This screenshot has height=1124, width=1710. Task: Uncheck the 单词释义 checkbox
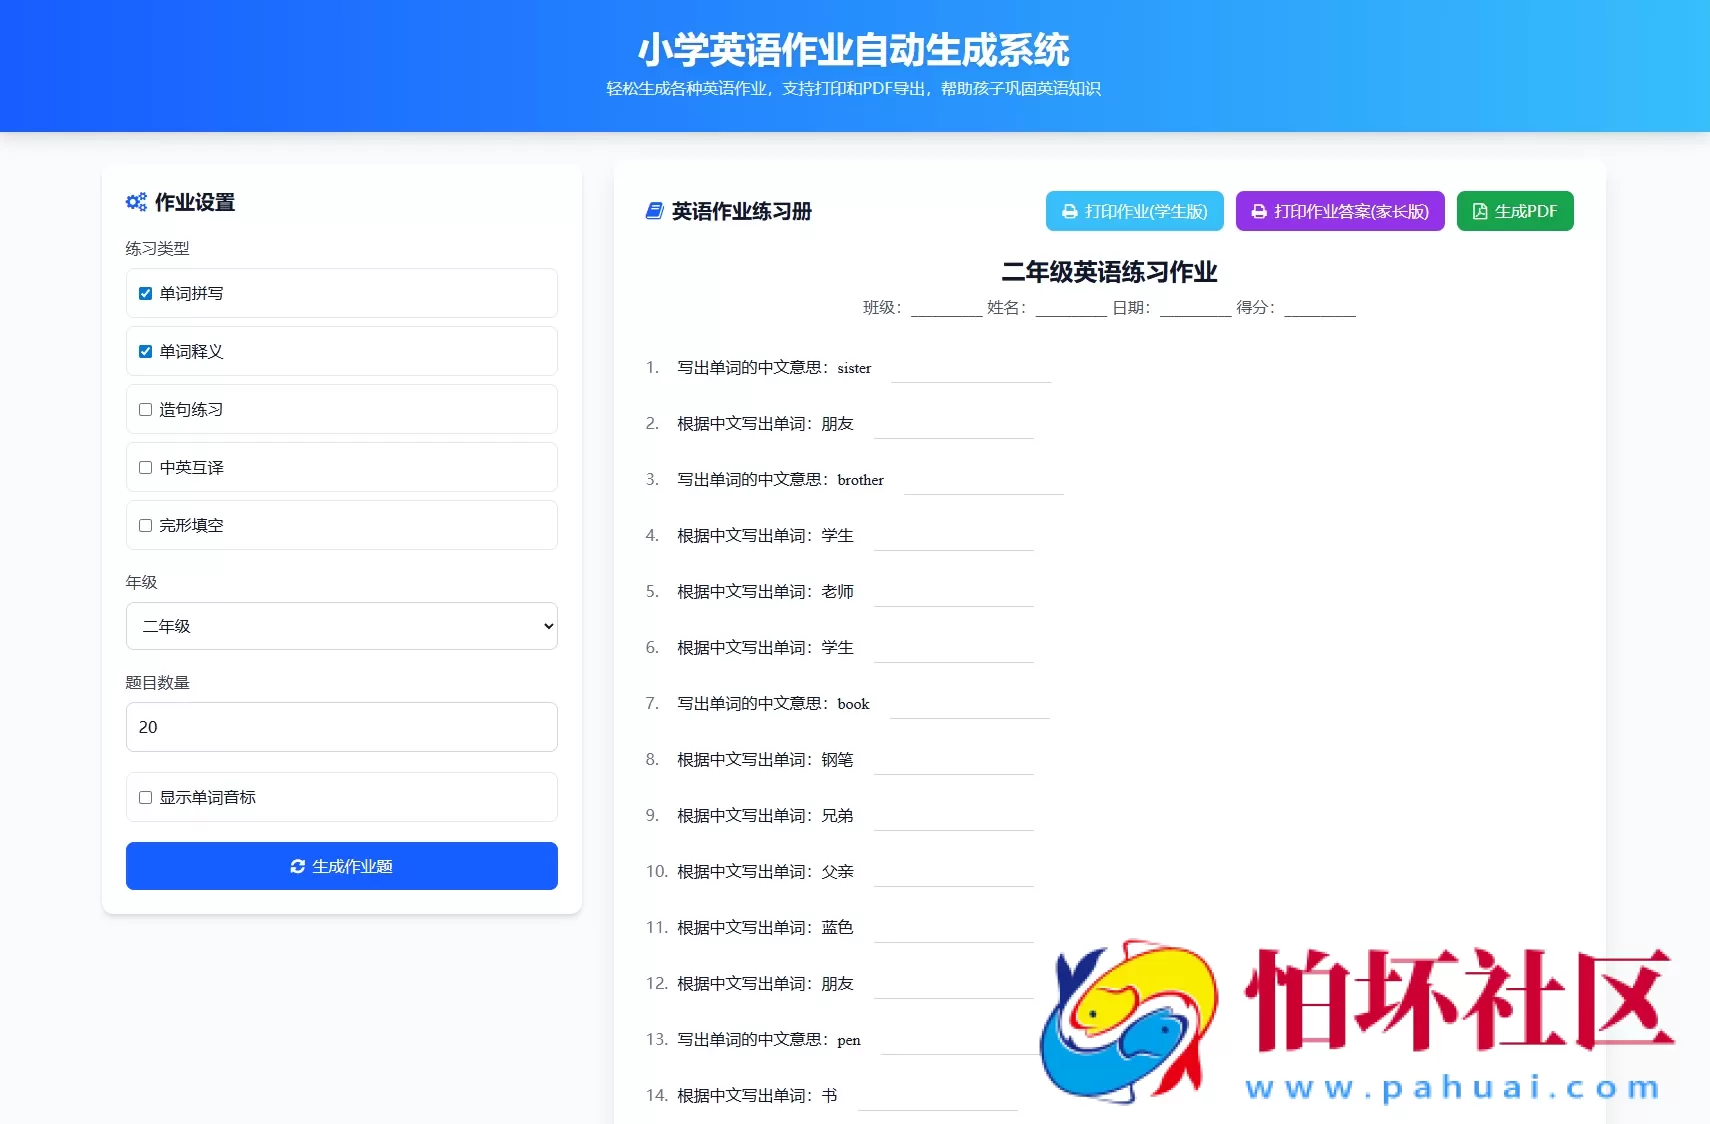[x=144, y=351]
